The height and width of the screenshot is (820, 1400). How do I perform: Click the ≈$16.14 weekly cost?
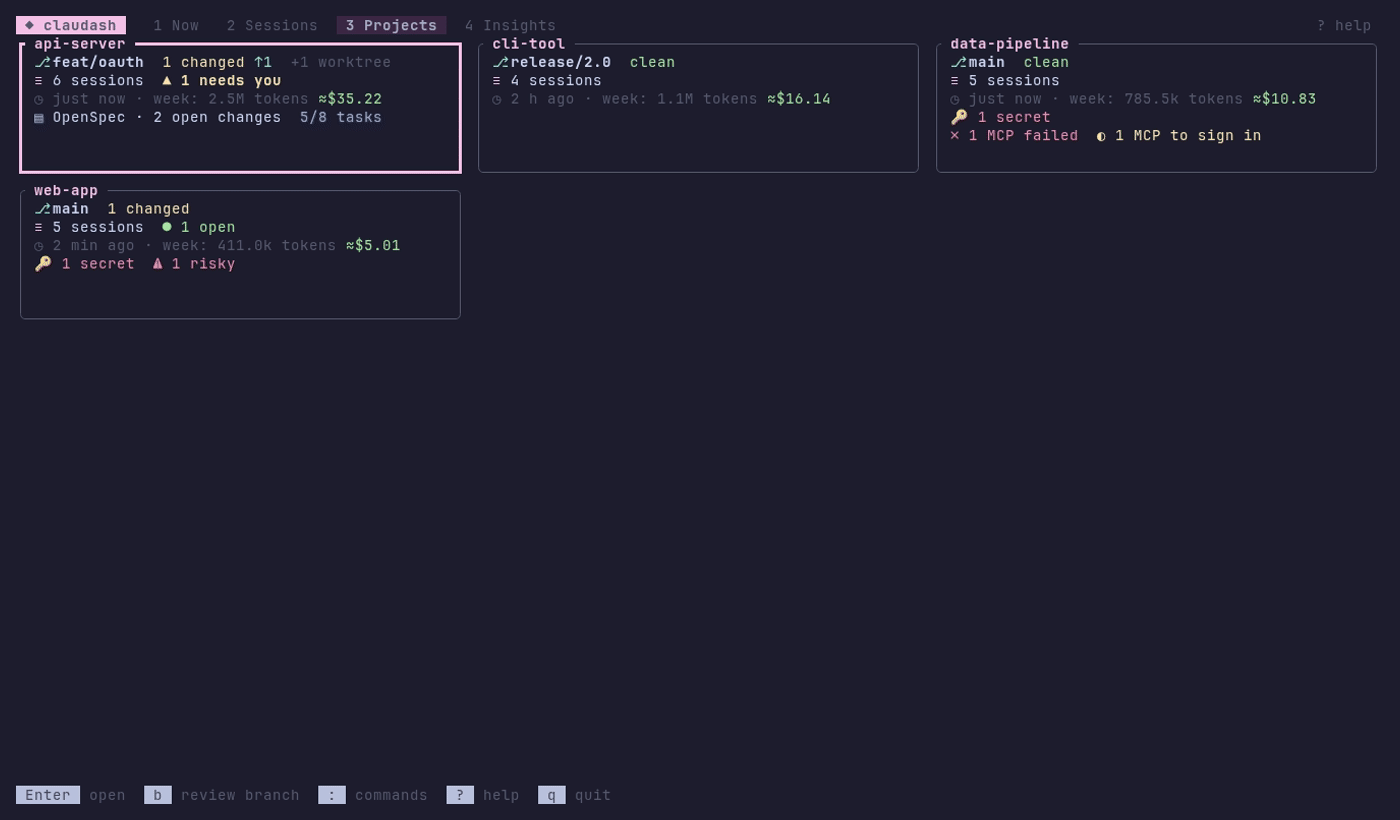pos(799,100)
